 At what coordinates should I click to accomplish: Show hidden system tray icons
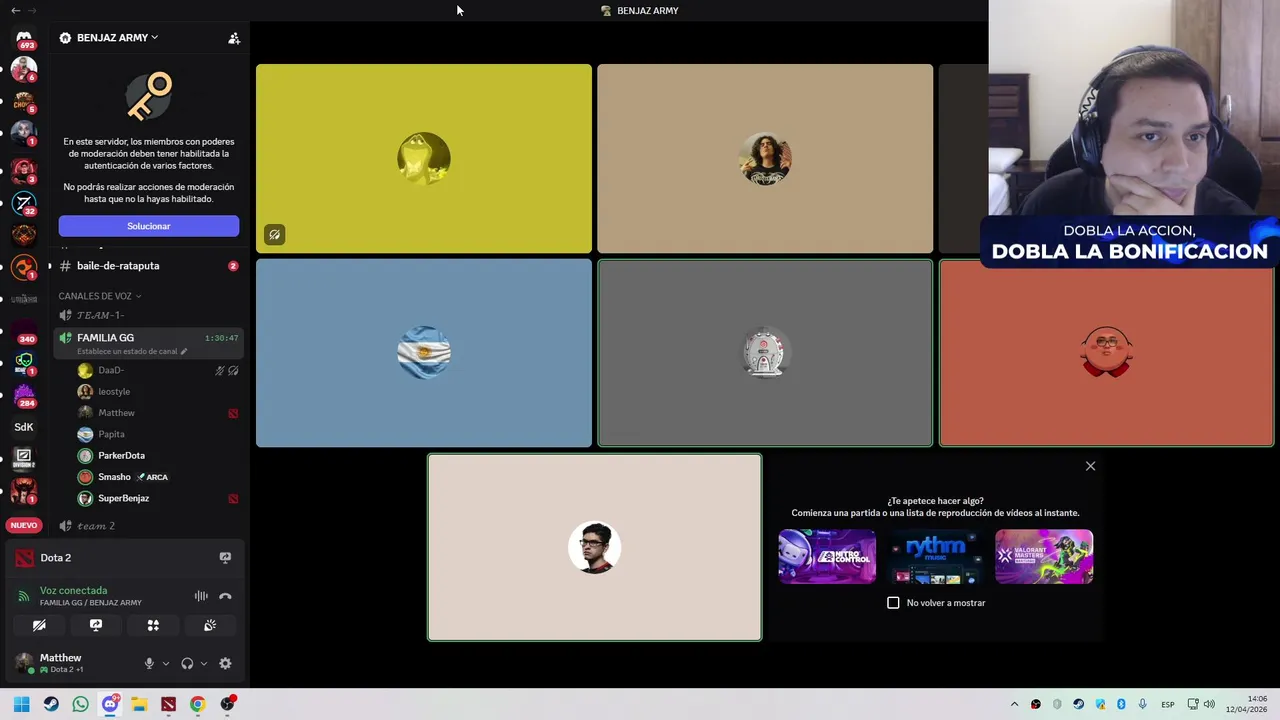click(1014, 704)
